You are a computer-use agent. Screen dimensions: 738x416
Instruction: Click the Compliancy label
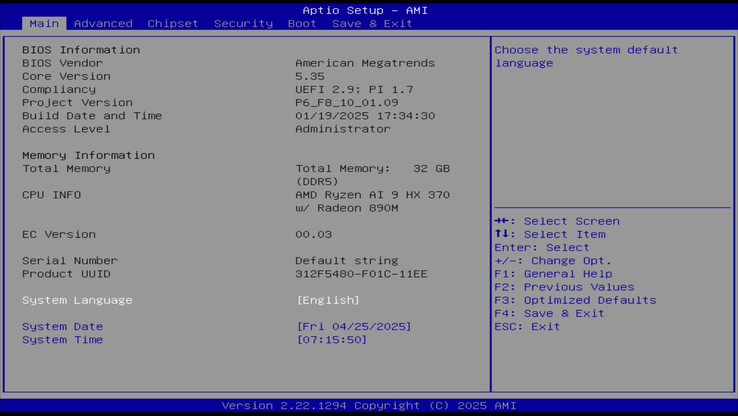tap(59, 89)
